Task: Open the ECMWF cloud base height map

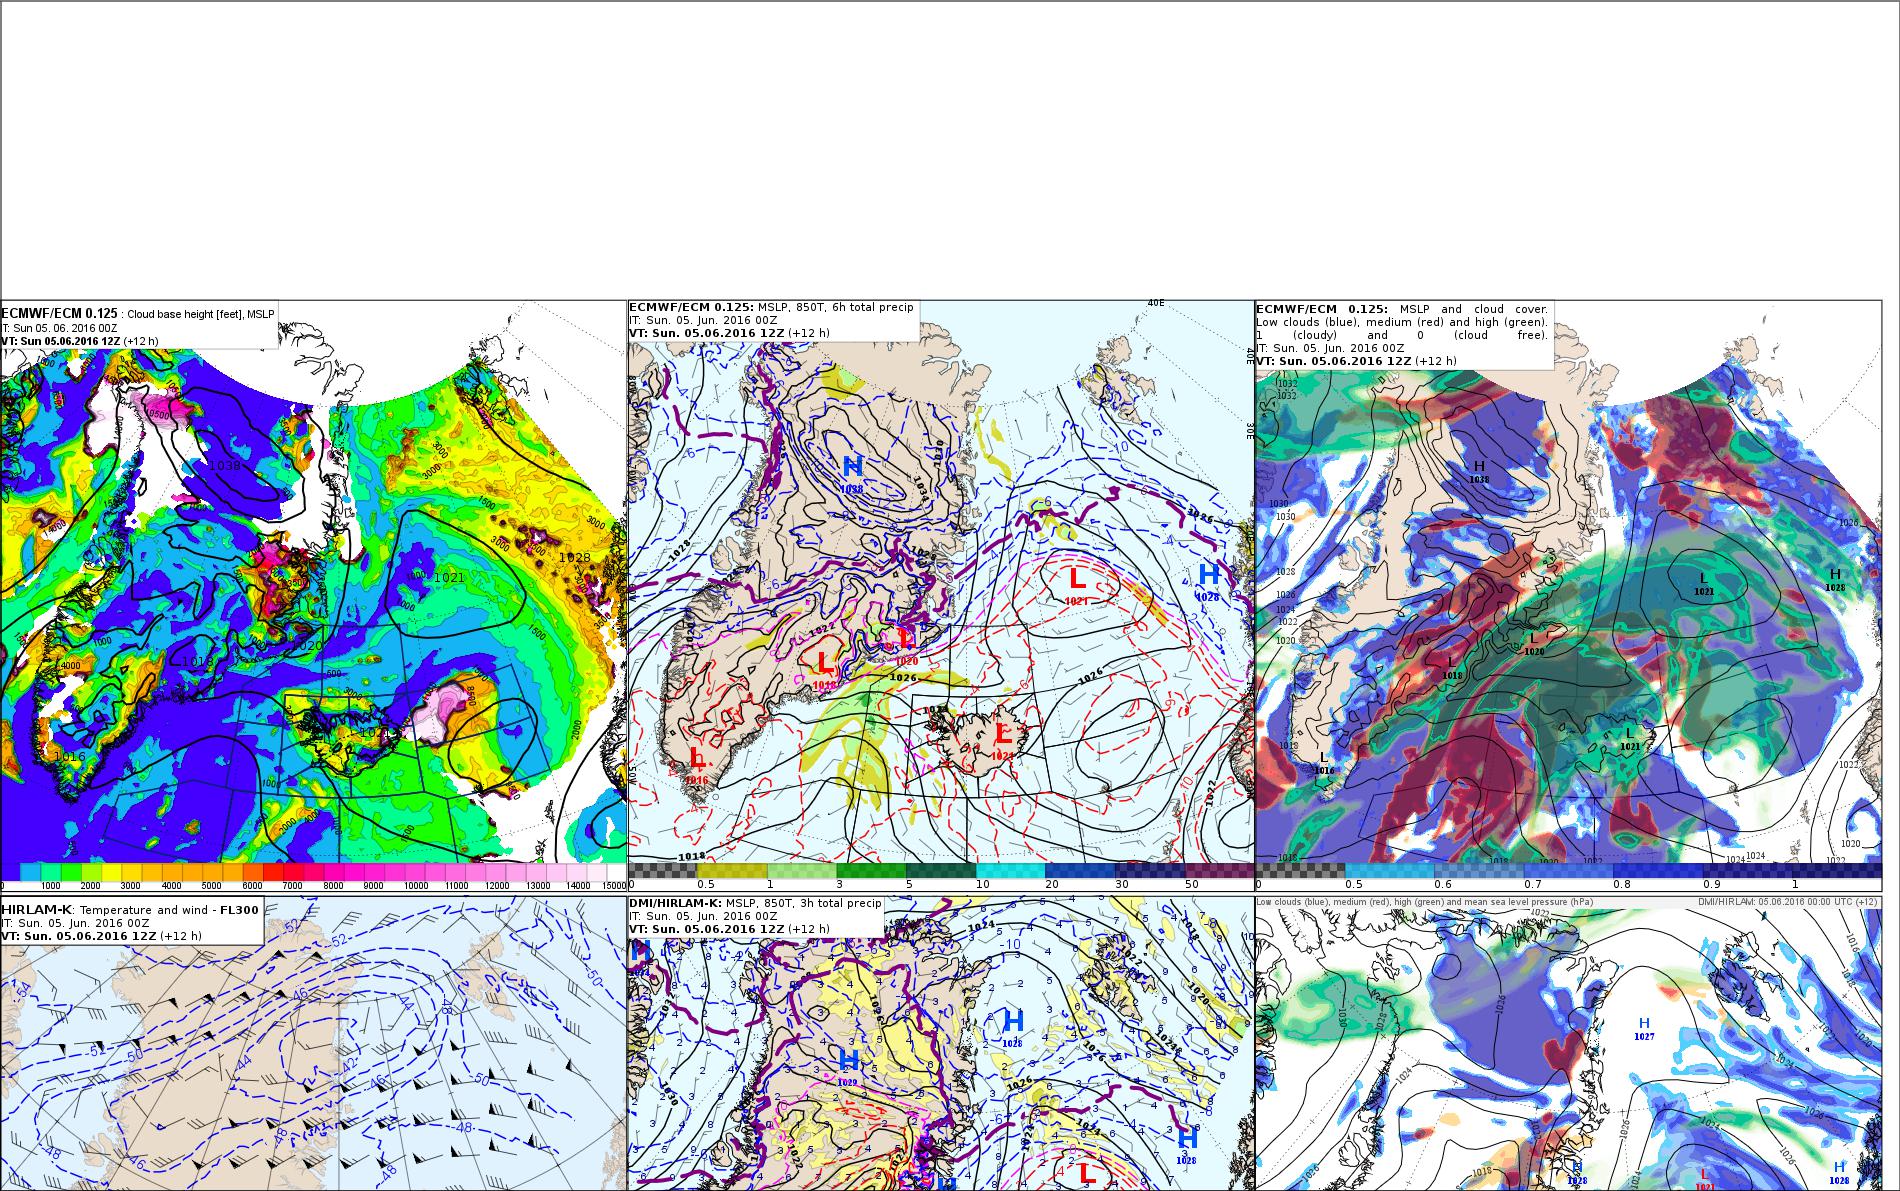Action: 313,596
